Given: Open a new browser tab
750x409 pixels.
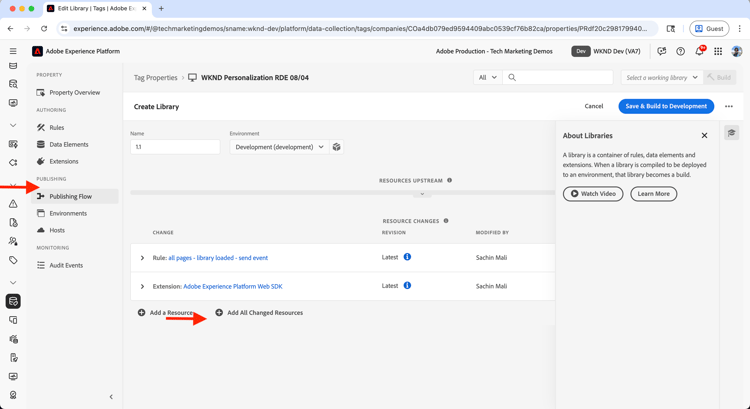Looking at the screenshot, I should coord(161,9).
